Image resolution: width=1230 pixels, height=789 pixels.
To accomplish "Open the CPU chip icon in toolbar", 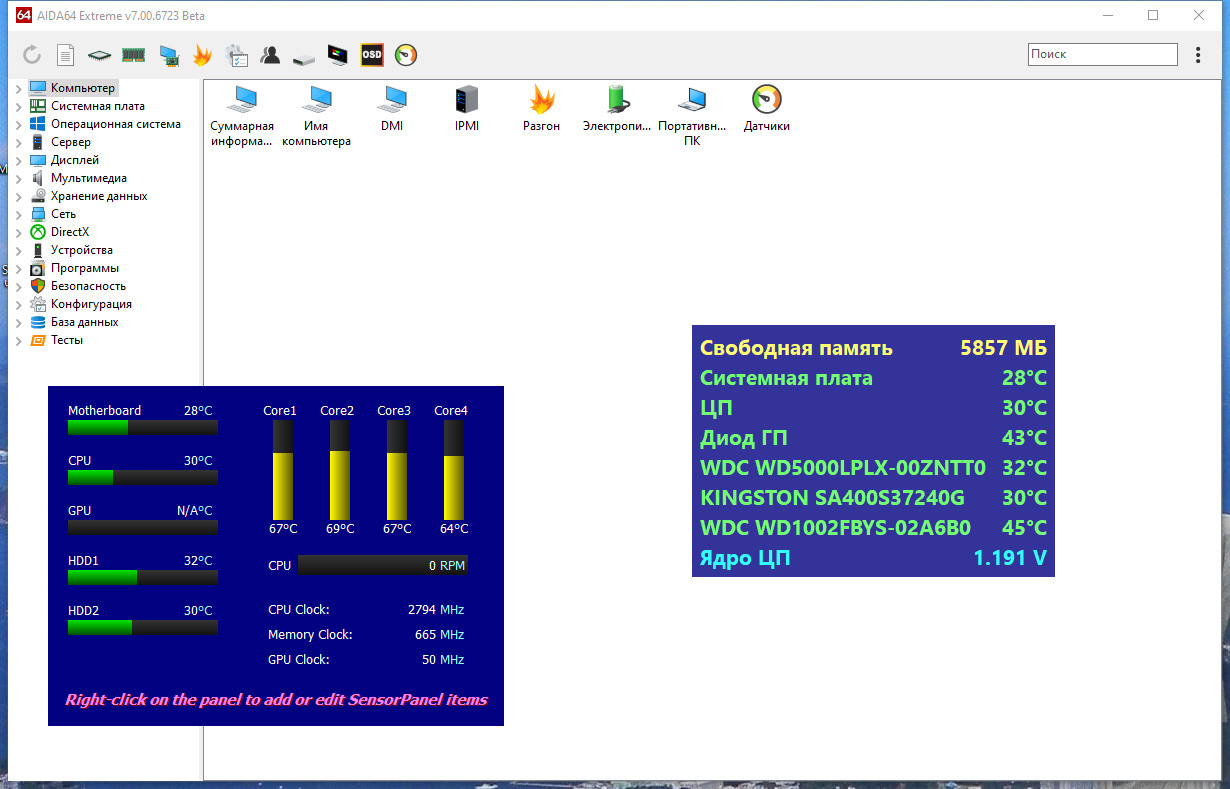I will 99,55.
